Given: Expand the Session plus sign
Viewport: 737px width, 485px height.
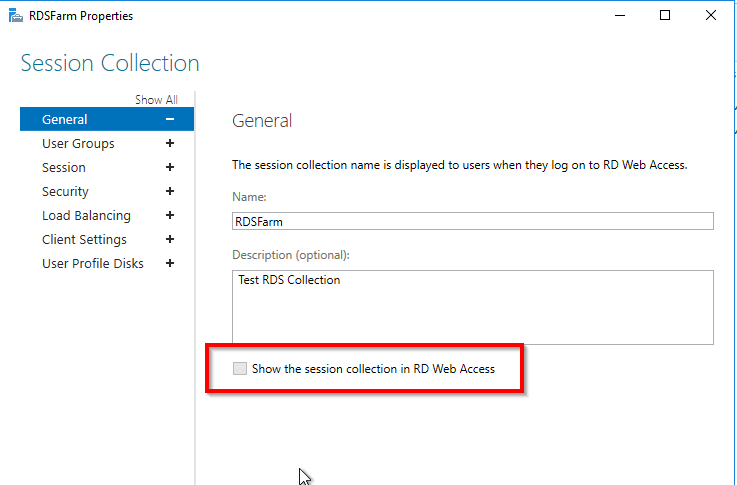Looking at the screenshot, I should coord(170,167).
